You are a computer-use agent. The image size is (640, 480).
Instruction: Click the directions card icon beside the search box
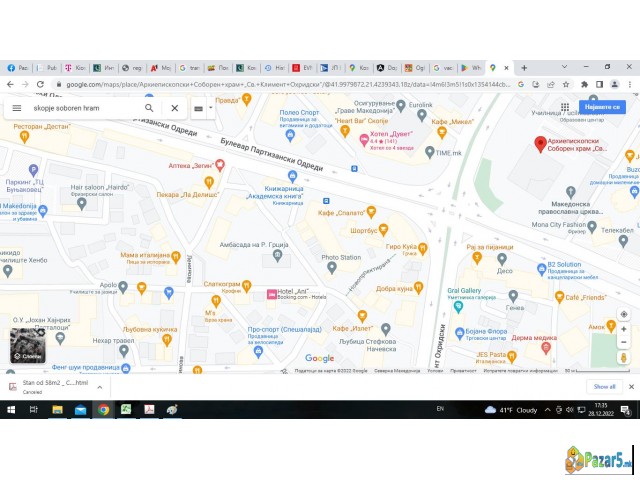[198, 109]
